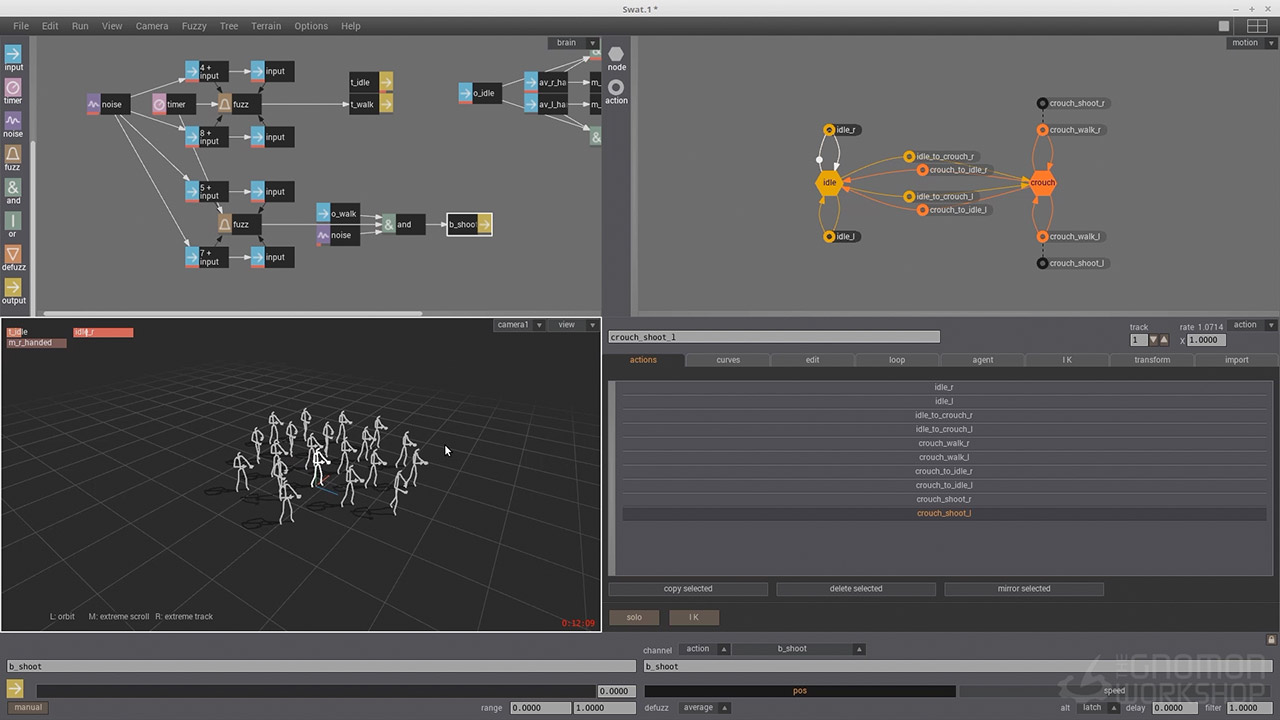Open the Terrain menu
This screenshot has height=720, width=1280.
pyautogui.click(x=266, y=26)
